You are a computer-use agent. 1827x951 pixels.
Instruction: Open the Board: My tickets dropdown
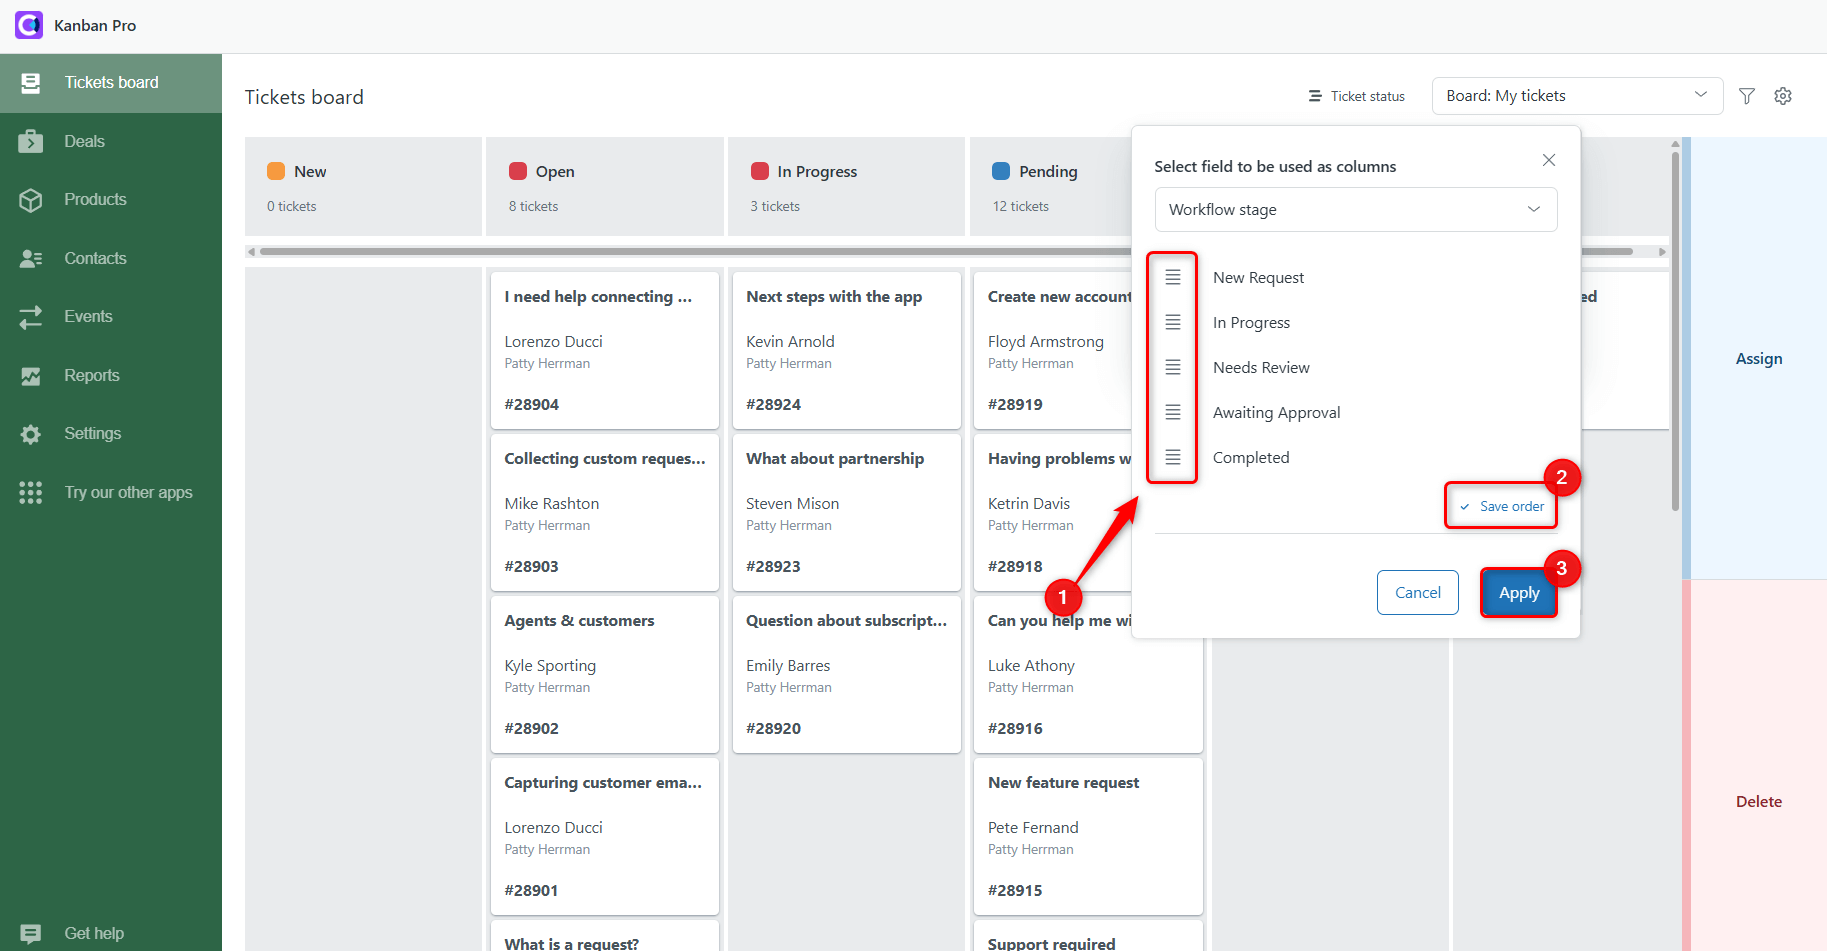[x=1577, y=95]
